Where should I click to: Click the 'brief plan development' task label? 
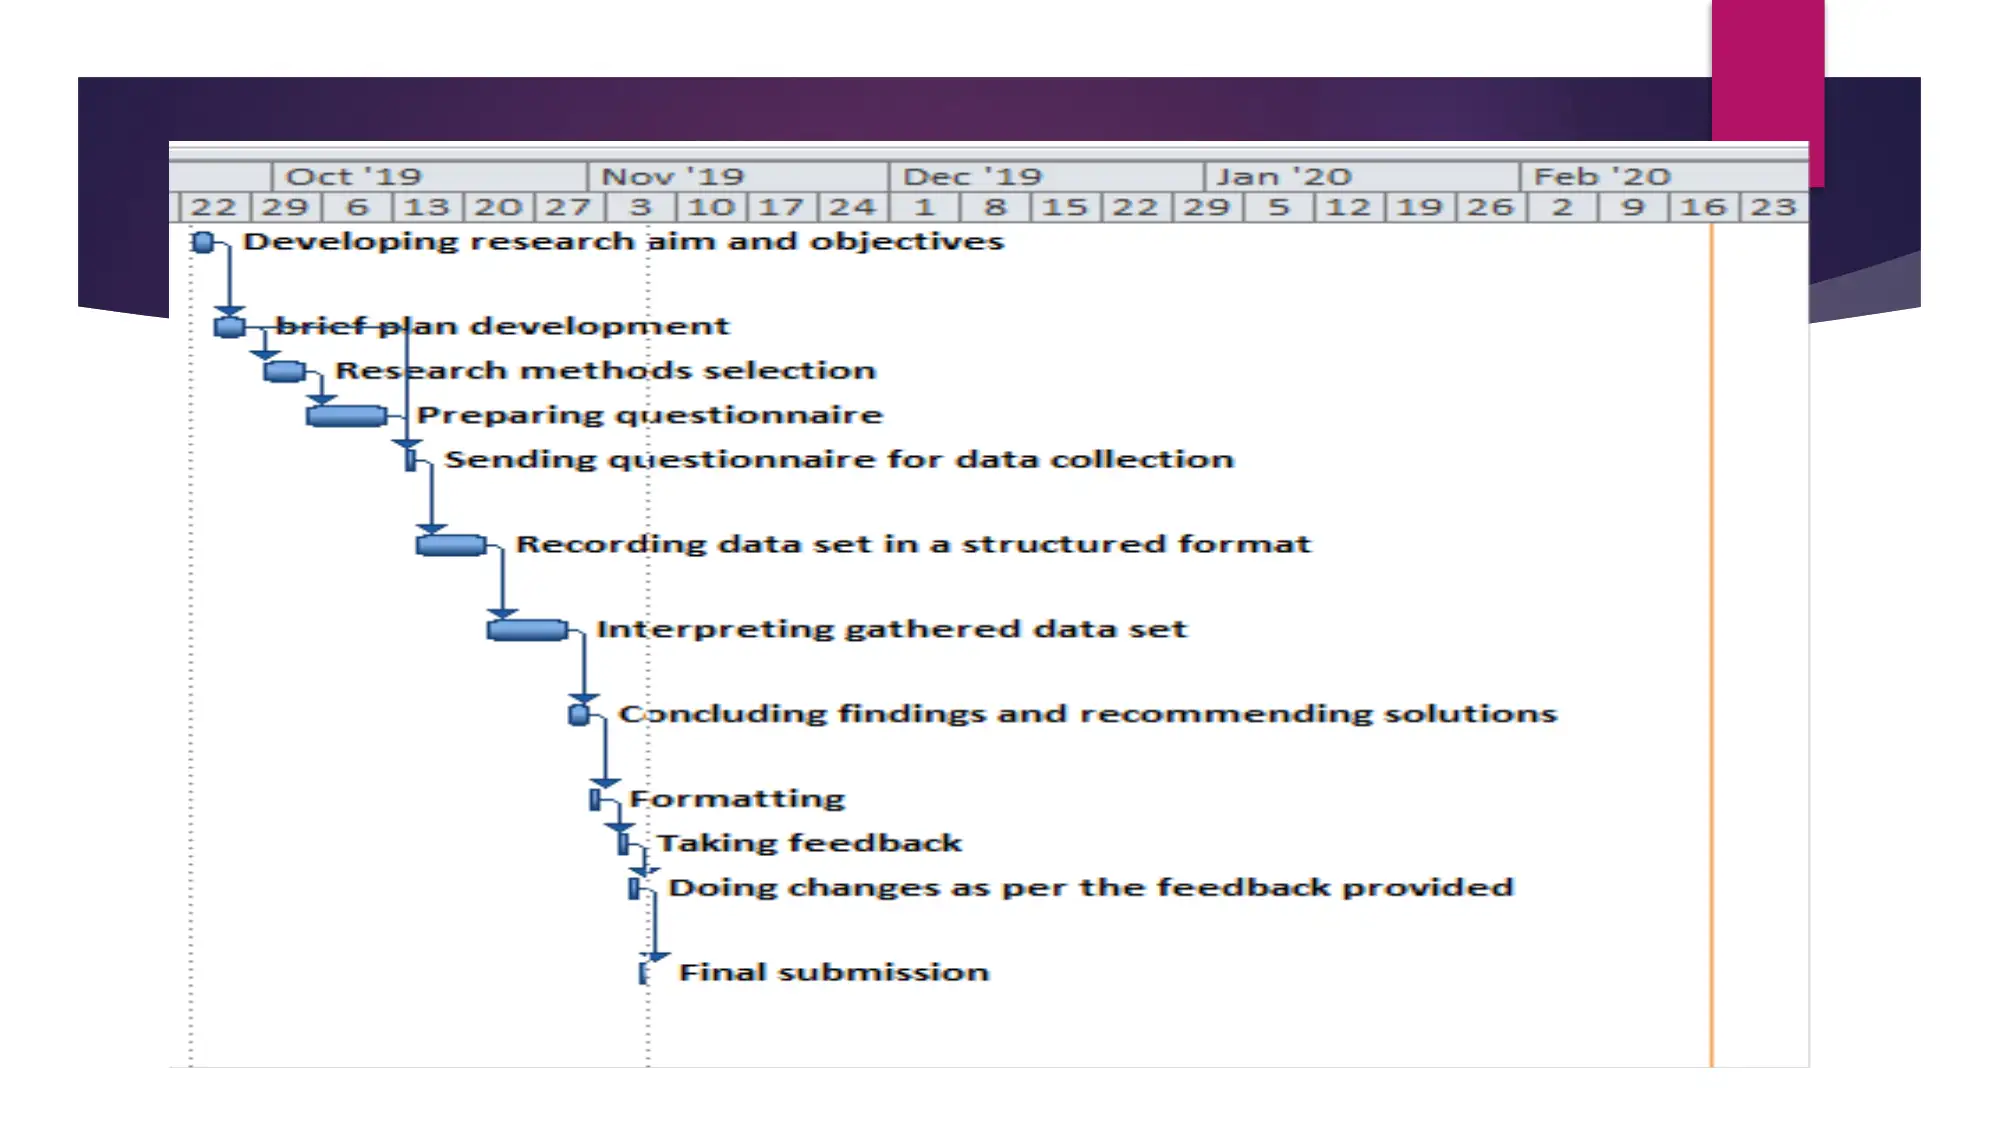click(502, 326)
